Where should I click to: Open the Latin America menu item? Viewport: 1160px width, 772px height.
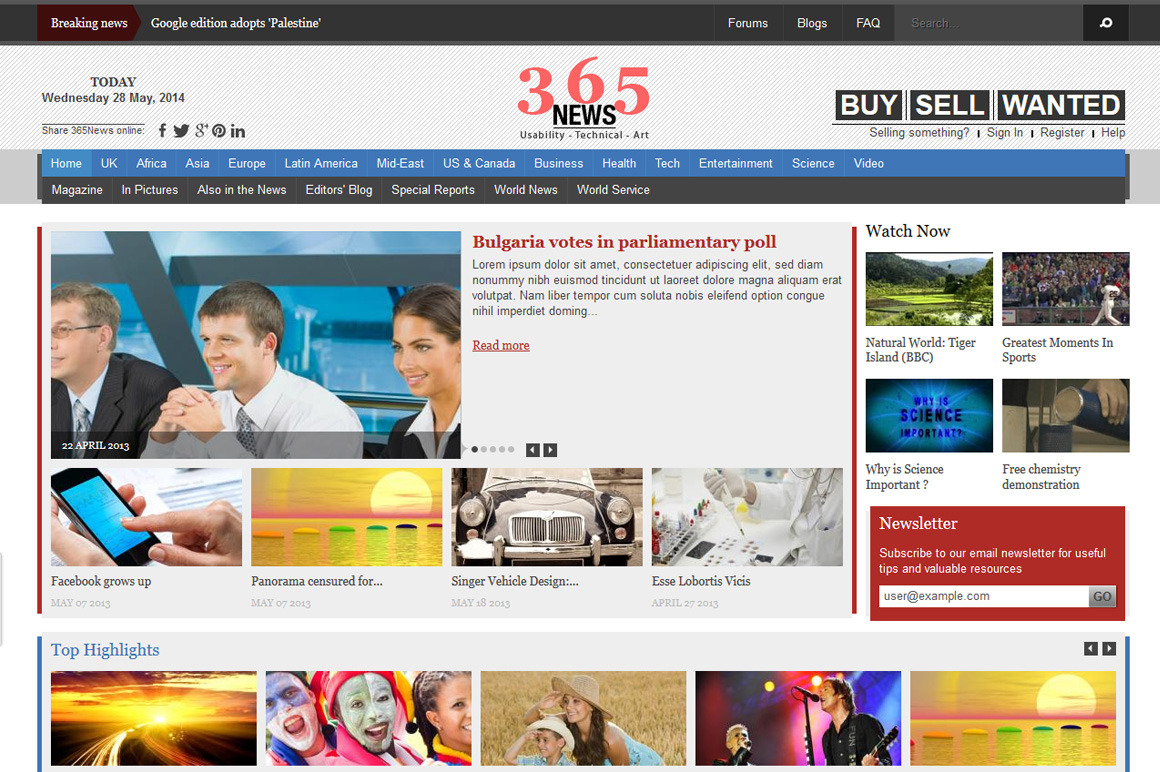320,163
